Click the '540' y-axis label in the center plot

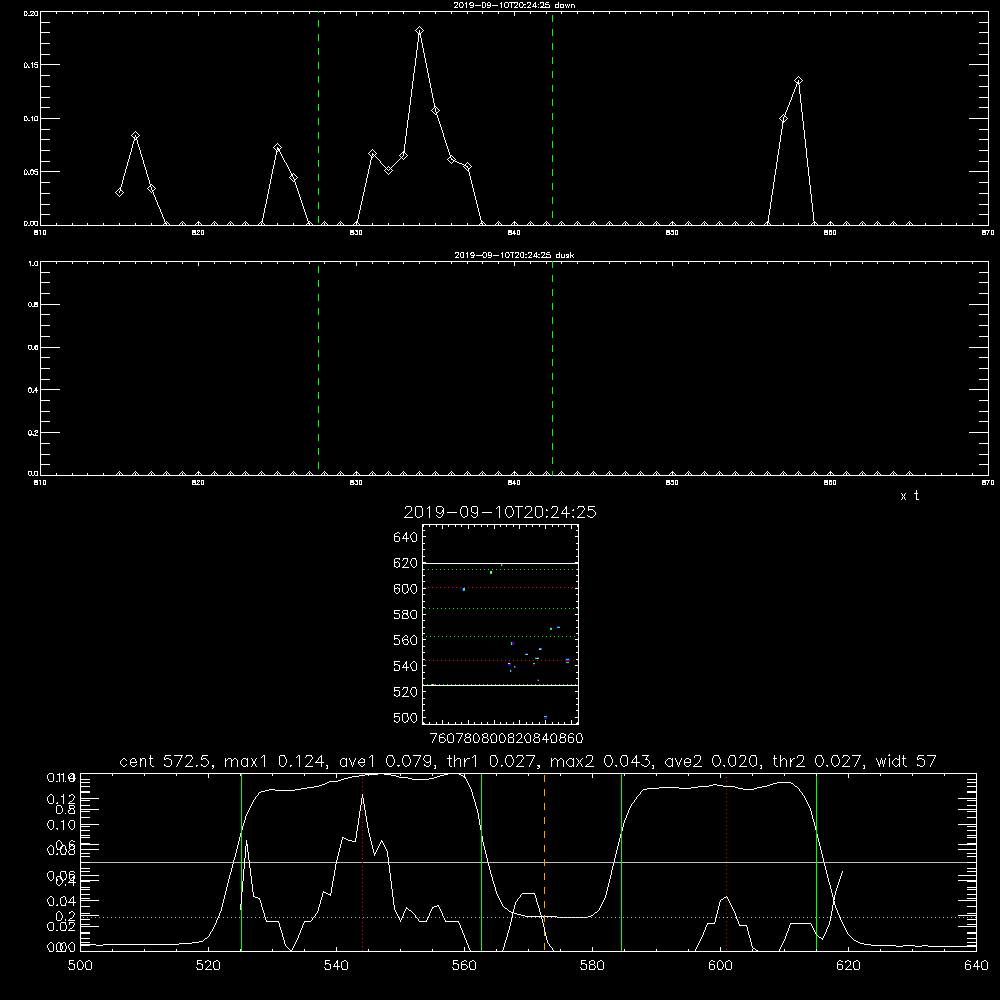(406, 666)
